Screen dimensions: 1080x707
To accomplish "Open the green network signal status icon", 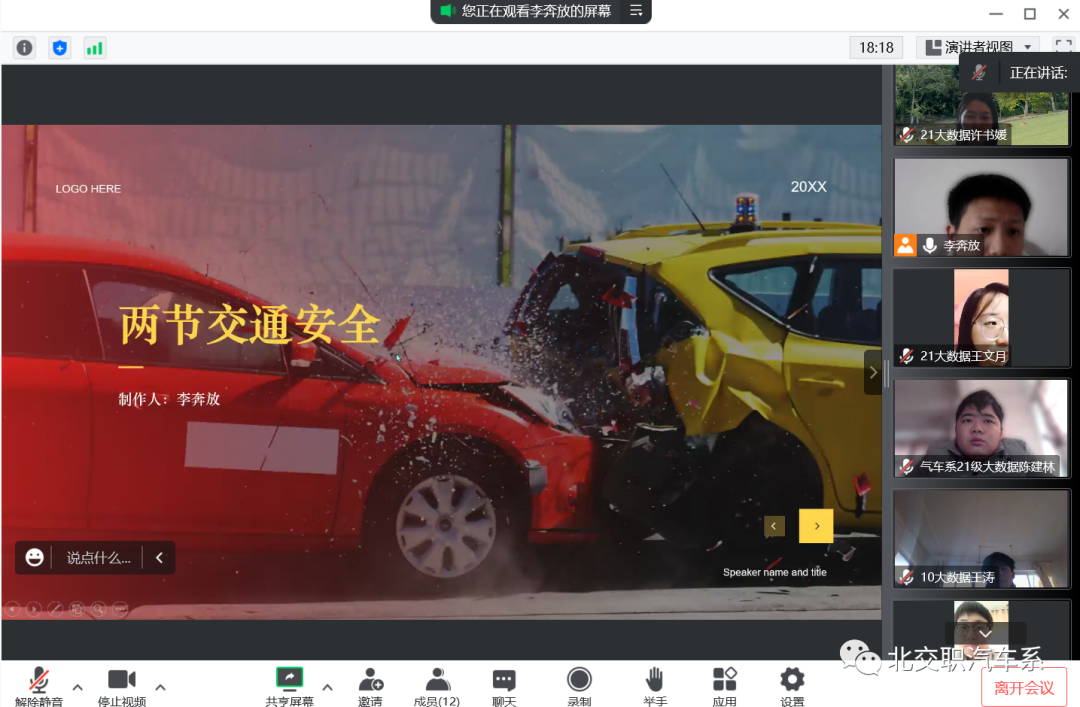I will click(x=95, y=47).
